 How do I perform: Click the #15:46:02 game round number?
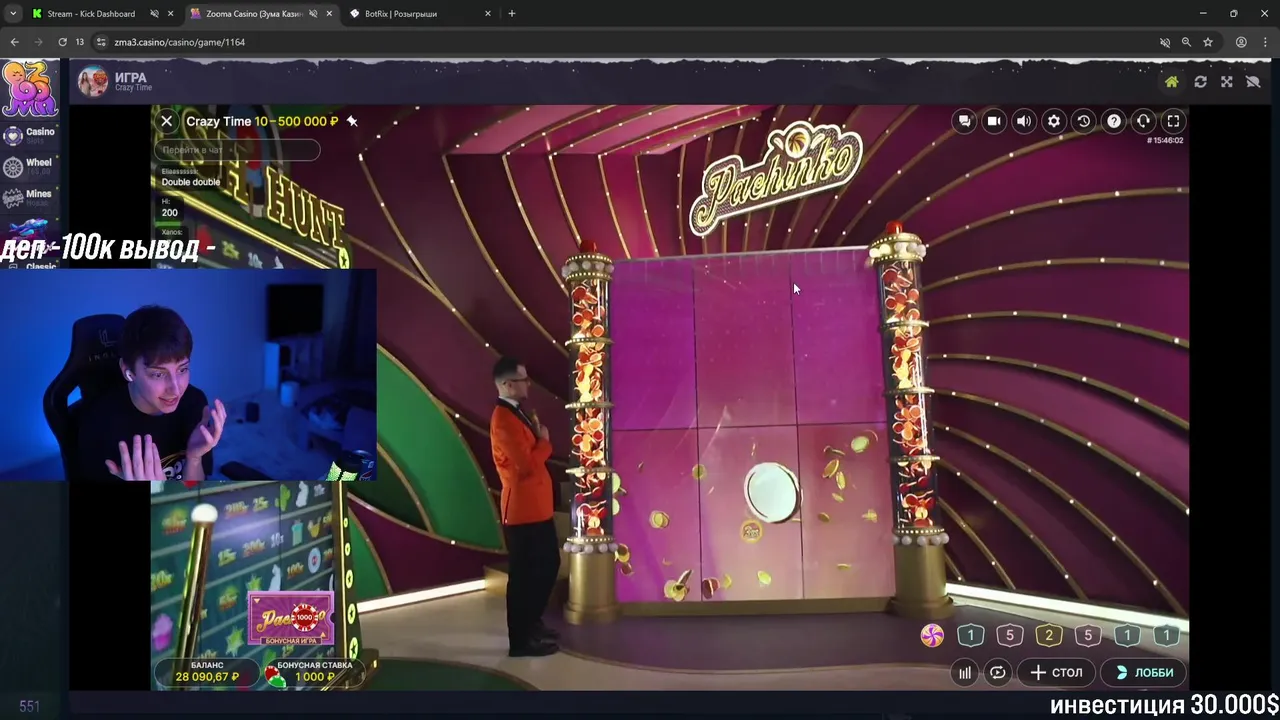click(1165, 141)
